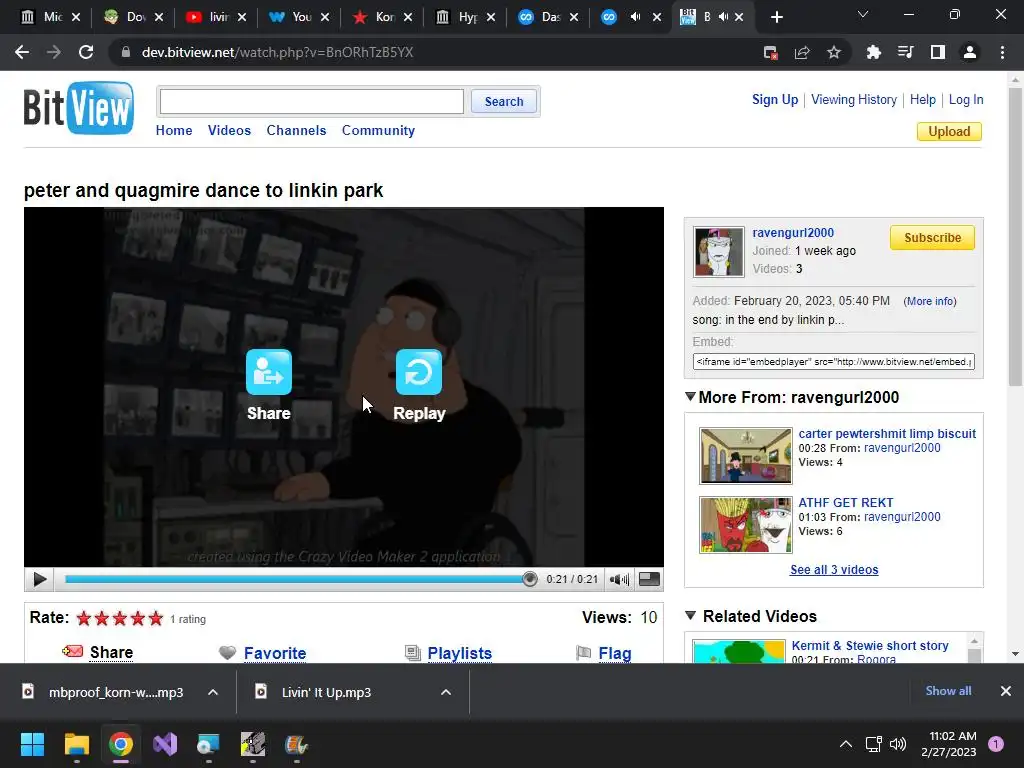Collapse the Related Videos section
Screen dimensions: 1024x768
tap(690, 615)
